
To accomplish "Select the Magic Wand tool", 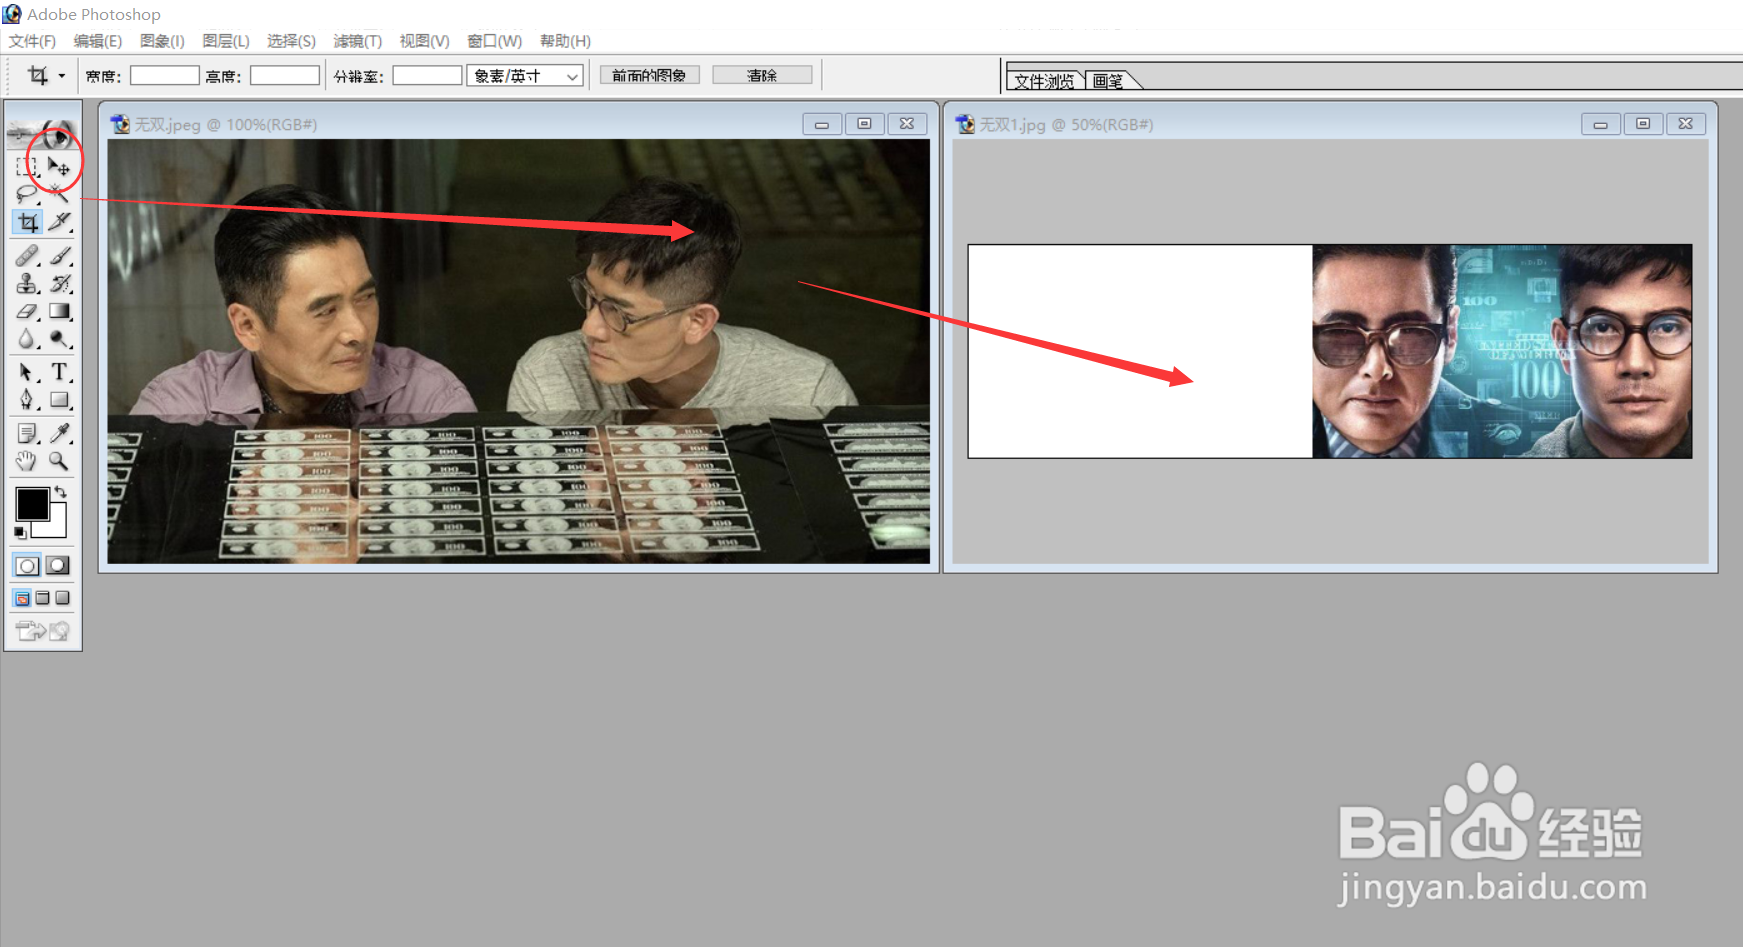I will (x=59, y=194).
